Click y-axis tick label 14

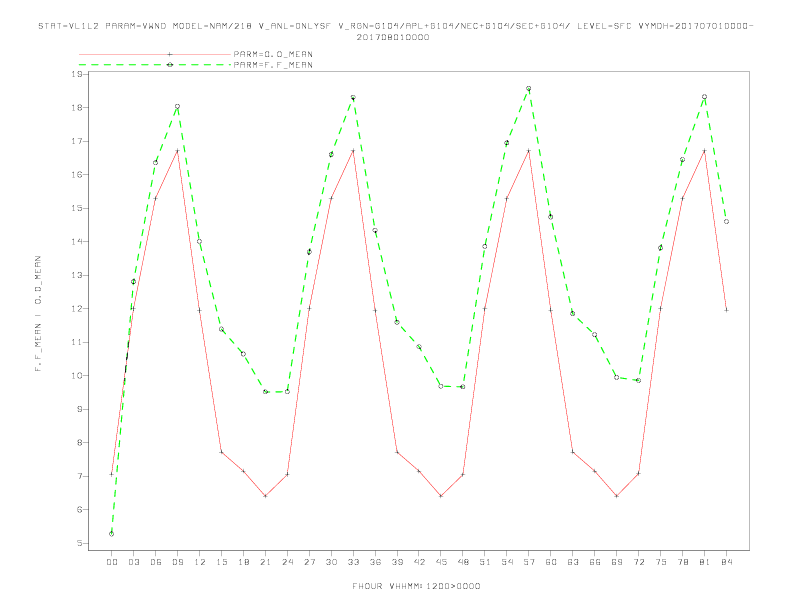pyautogui.click(x=77, y=241)
